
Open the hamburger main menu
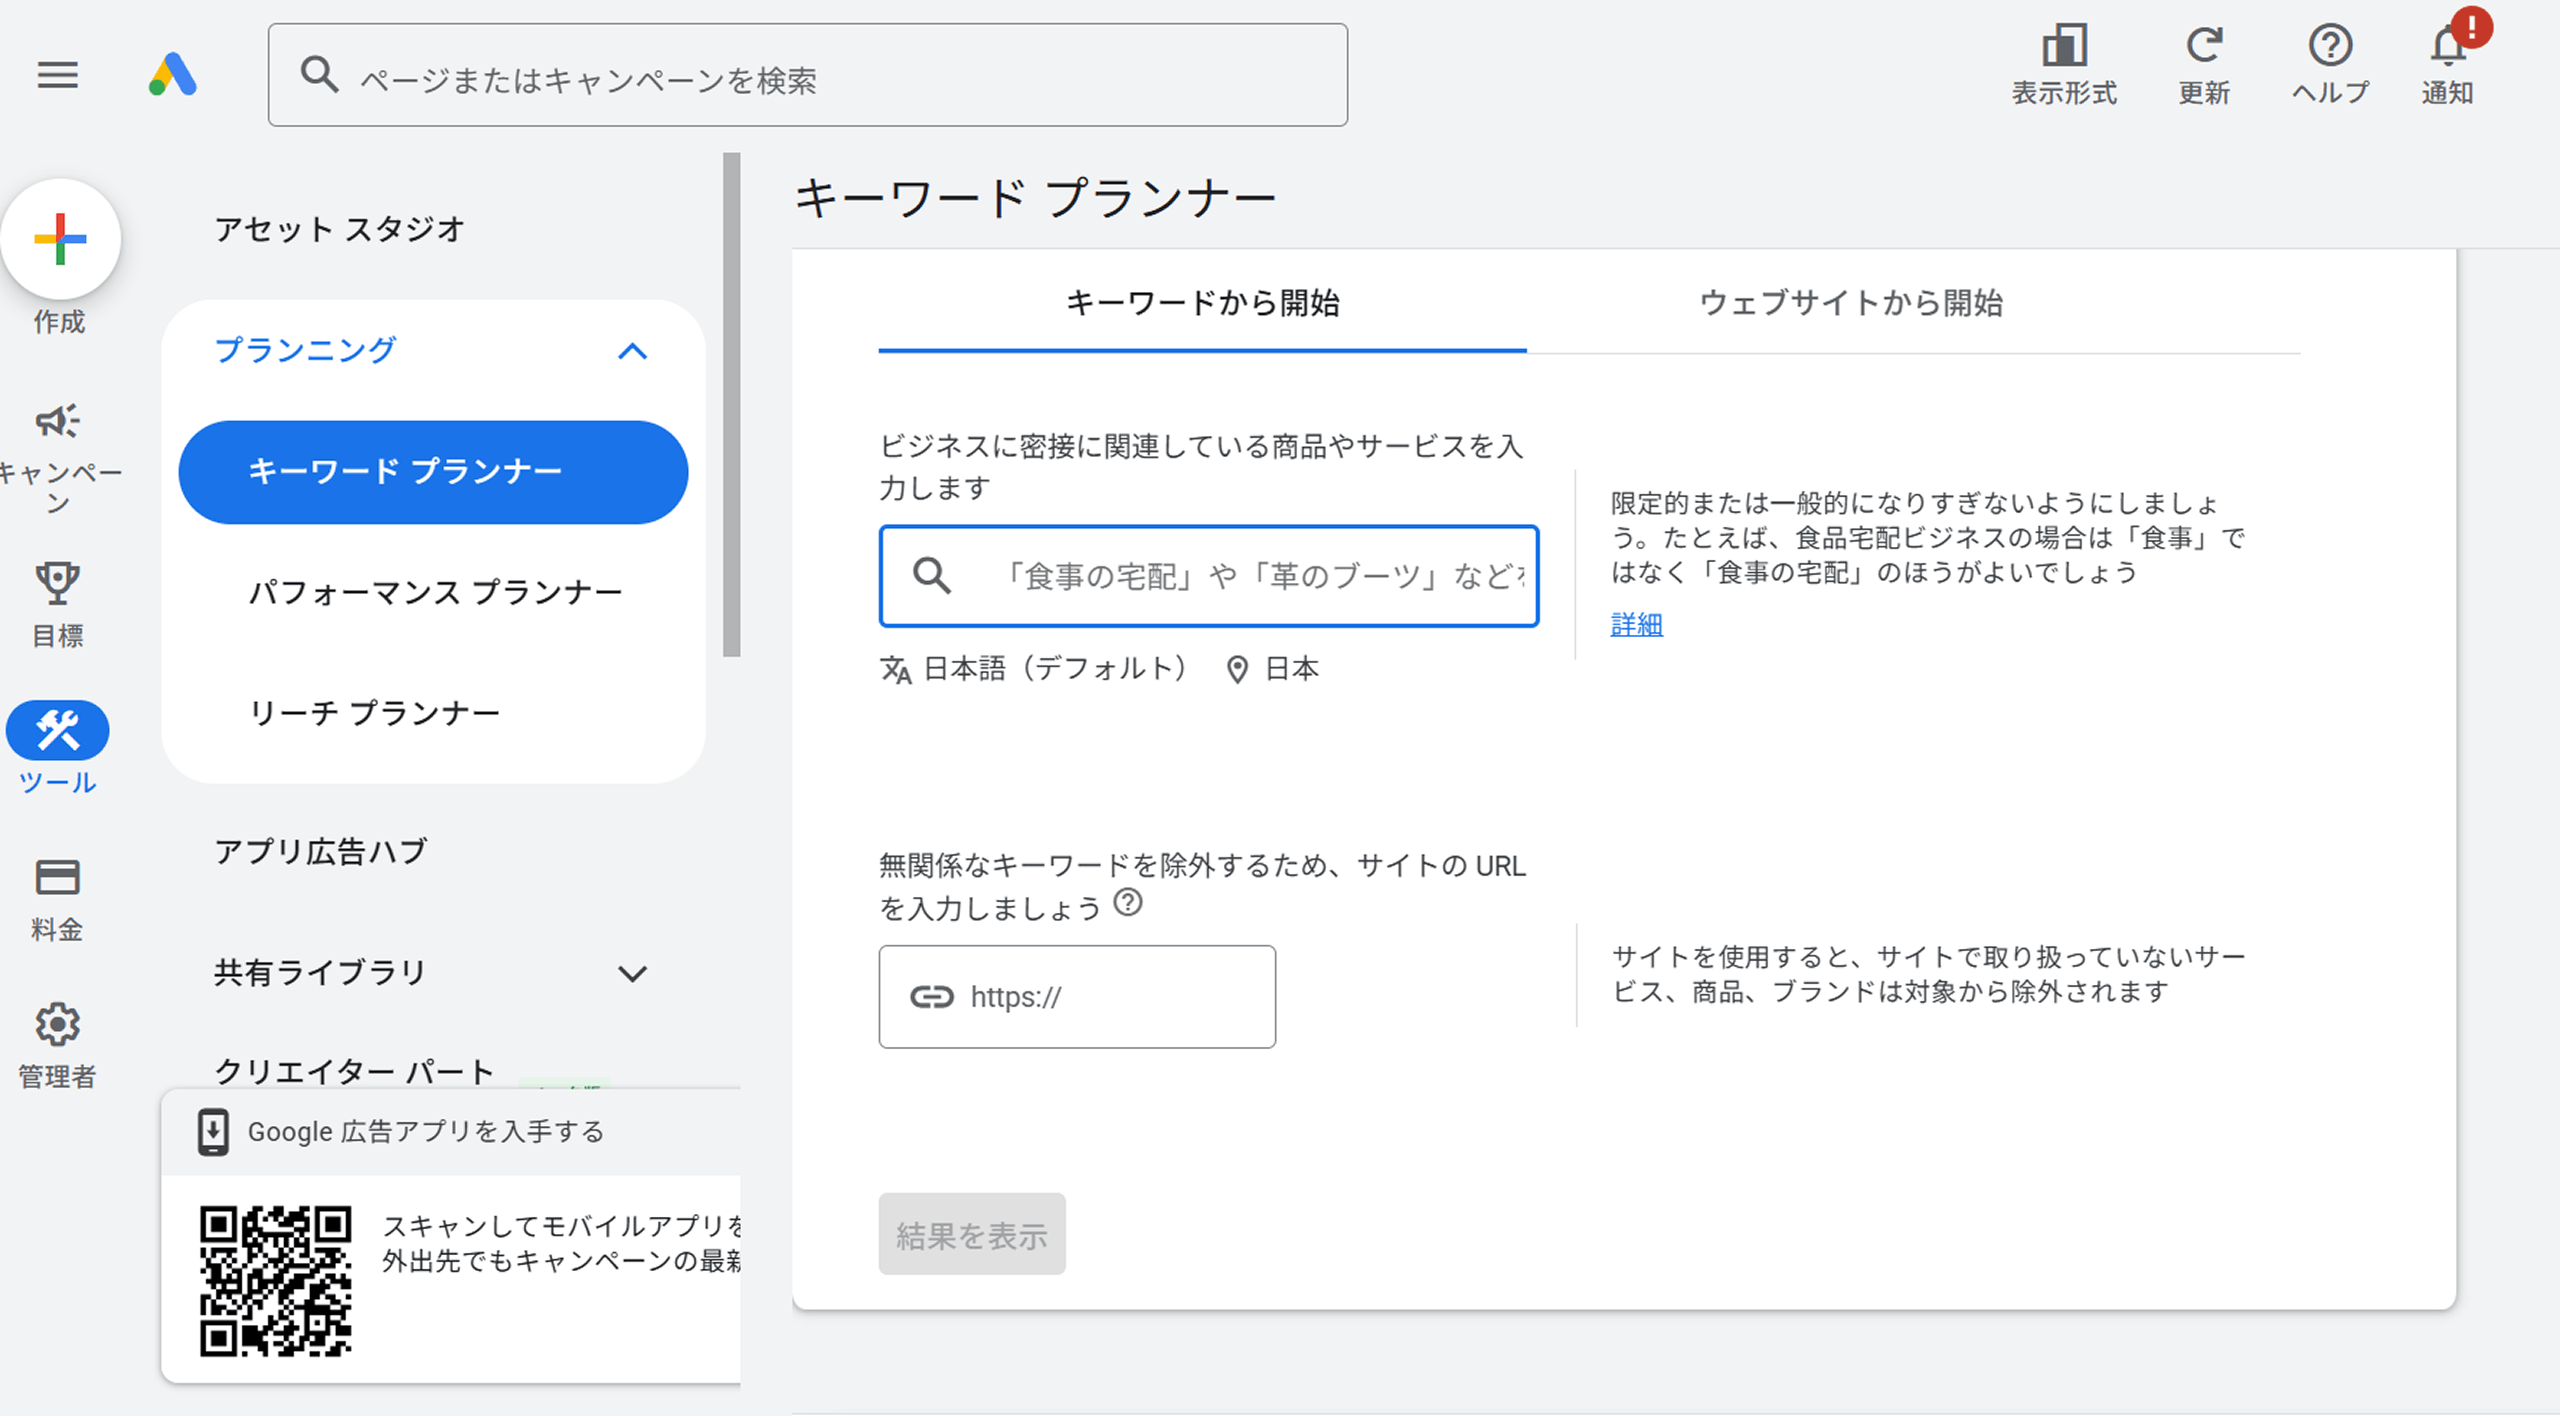tap(57, 75)
